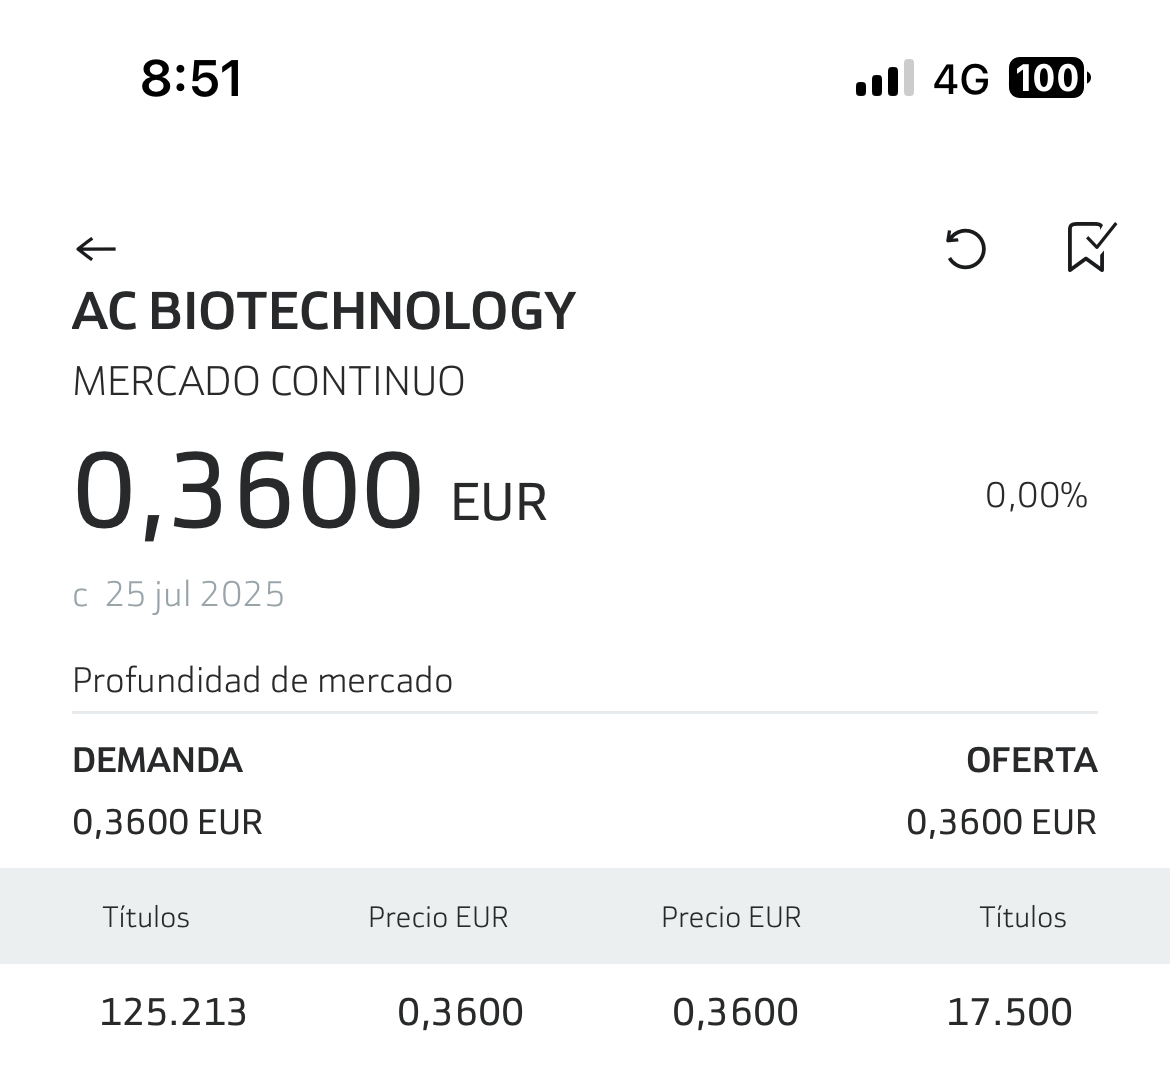Toggle the bookmark favorite icon
This screenshot has width=1170, height=1084.
[x=1092, y=247]
